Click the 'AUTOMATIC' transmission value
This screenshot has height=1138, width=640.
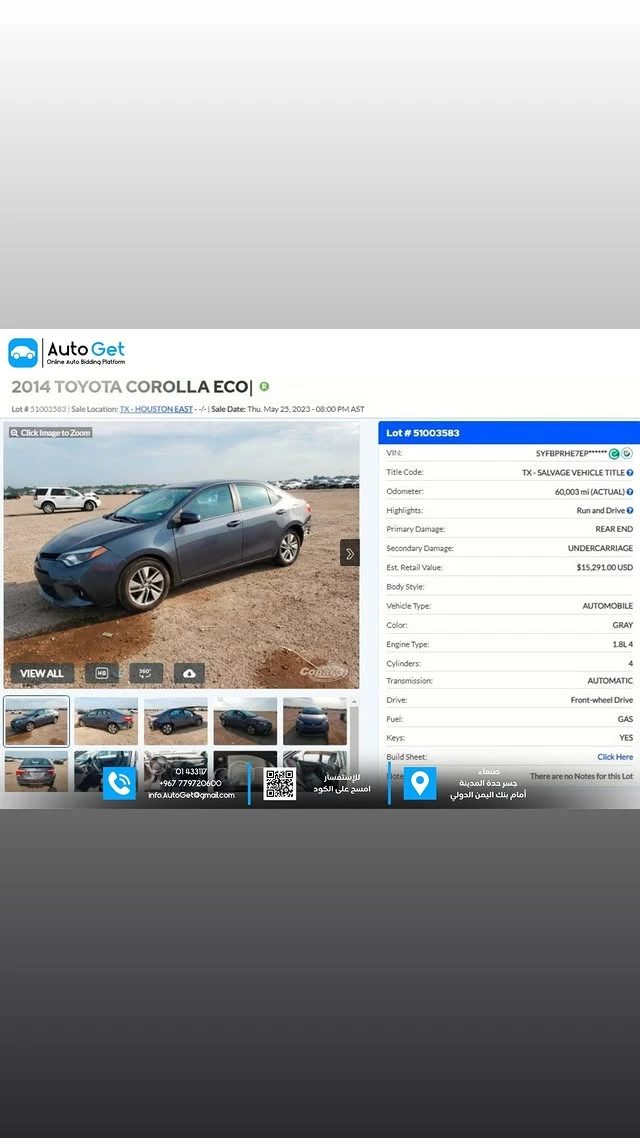[x=610, y=681]
